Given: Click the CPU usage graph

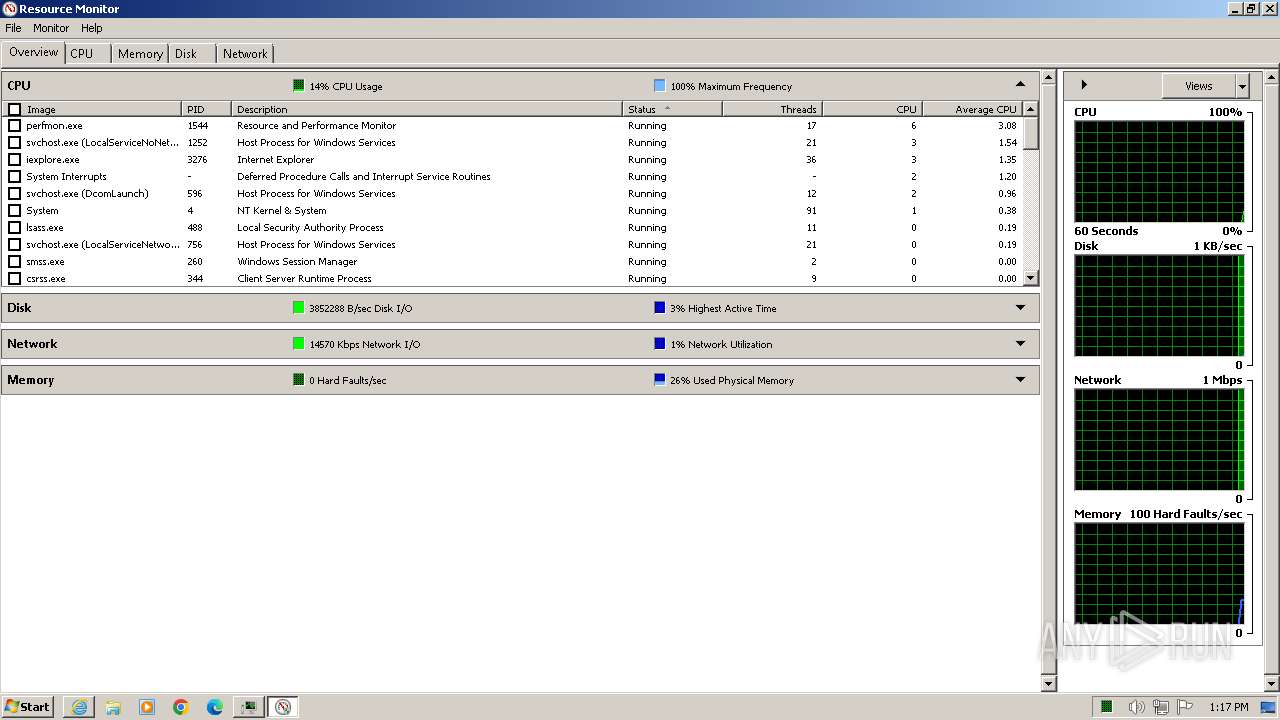Looking at the screenshot, I should click(x=1159, y=171).
